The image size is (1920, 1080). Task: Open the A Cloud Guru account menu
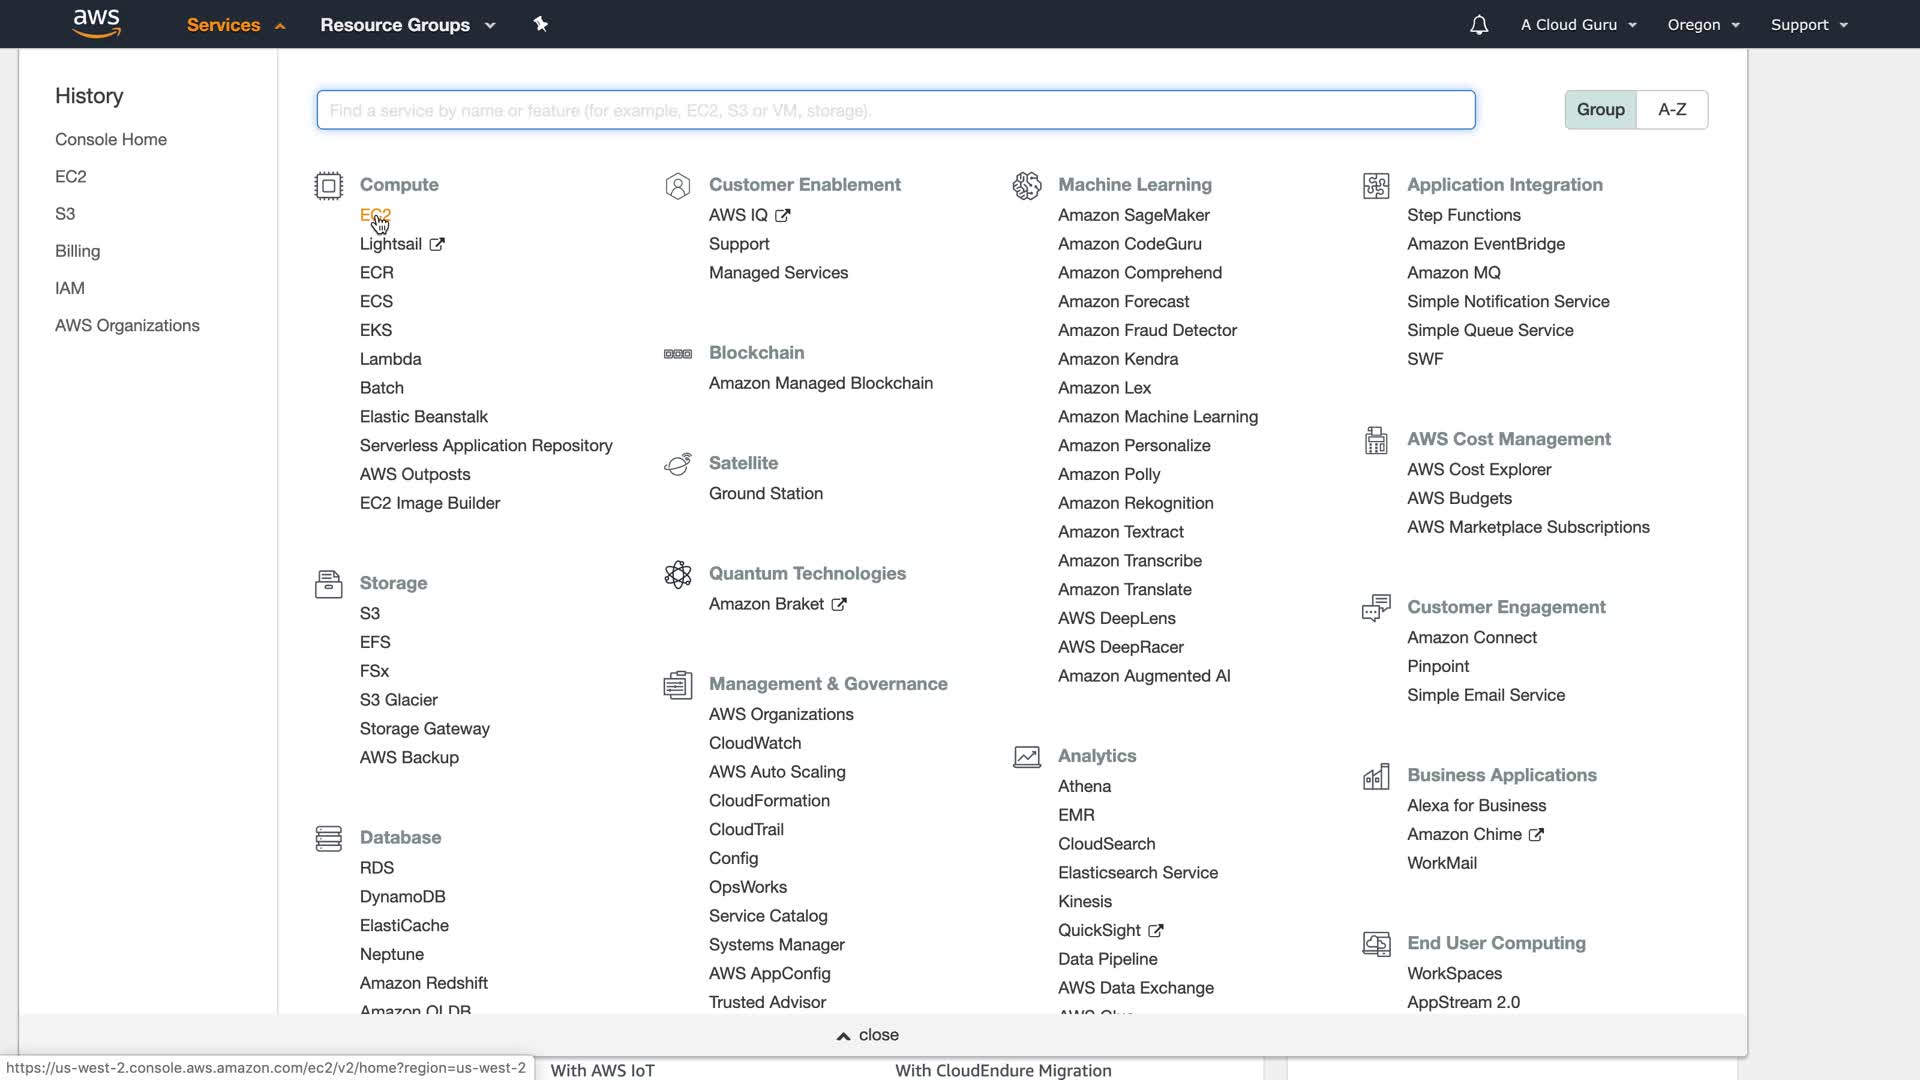pos(1578,25)
